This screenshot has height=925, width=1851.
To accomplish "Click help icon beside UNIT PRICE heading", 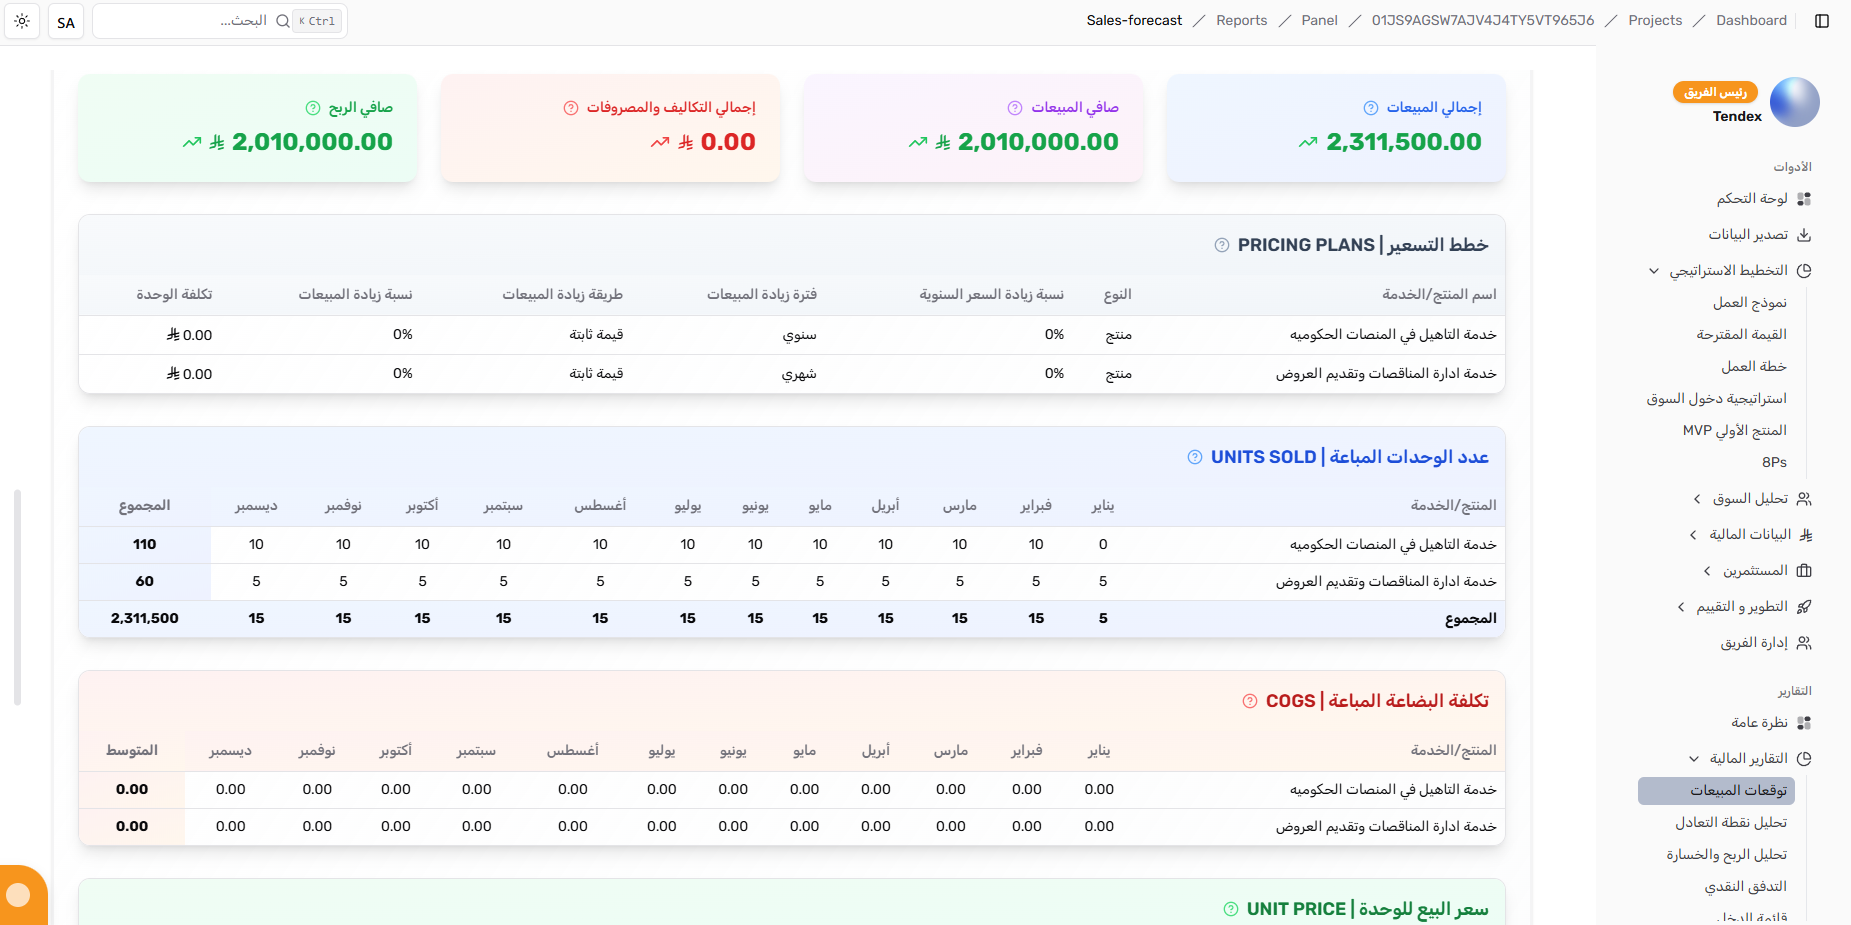I will pos(1231,909).
